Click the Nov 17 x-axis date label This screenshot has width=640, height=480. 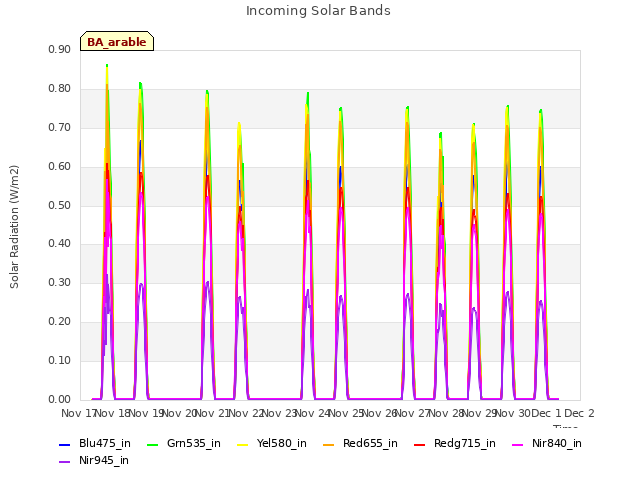coord(78,413)
